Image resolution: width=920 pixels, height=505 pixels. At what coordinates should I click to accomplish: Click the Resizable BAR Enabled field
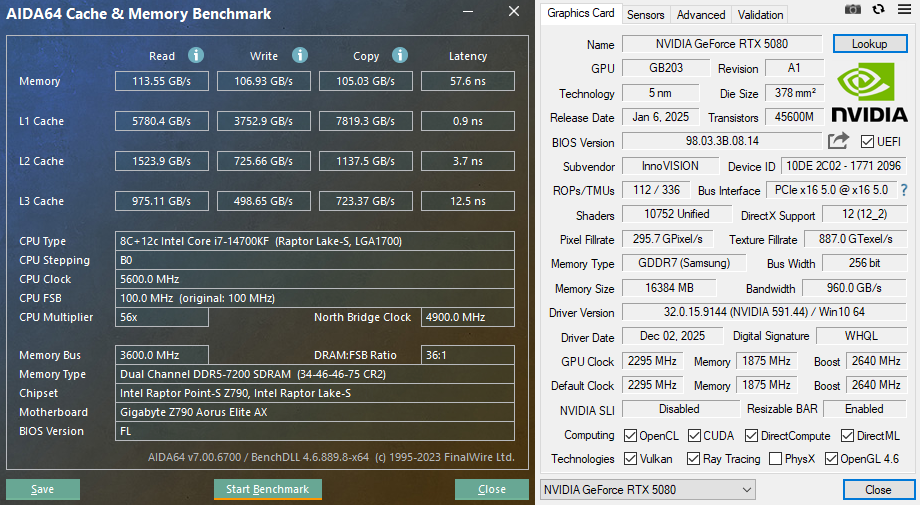pos(864,409)
